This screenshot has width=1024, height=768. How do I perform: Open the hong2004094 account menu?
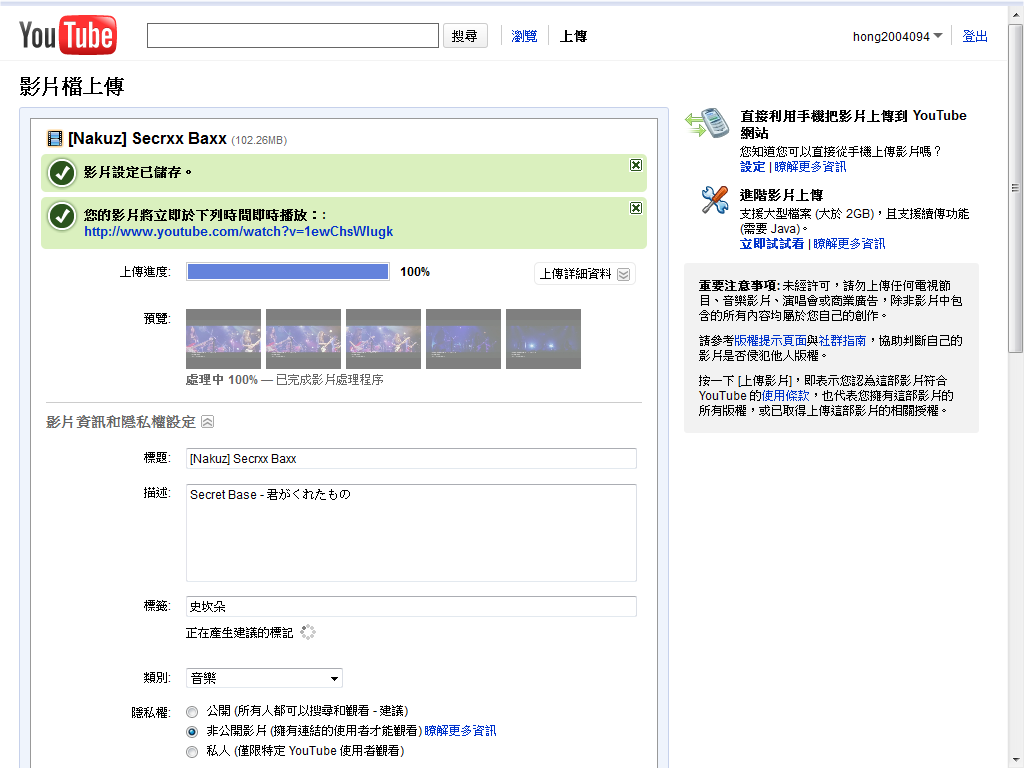tap(897, 36)
